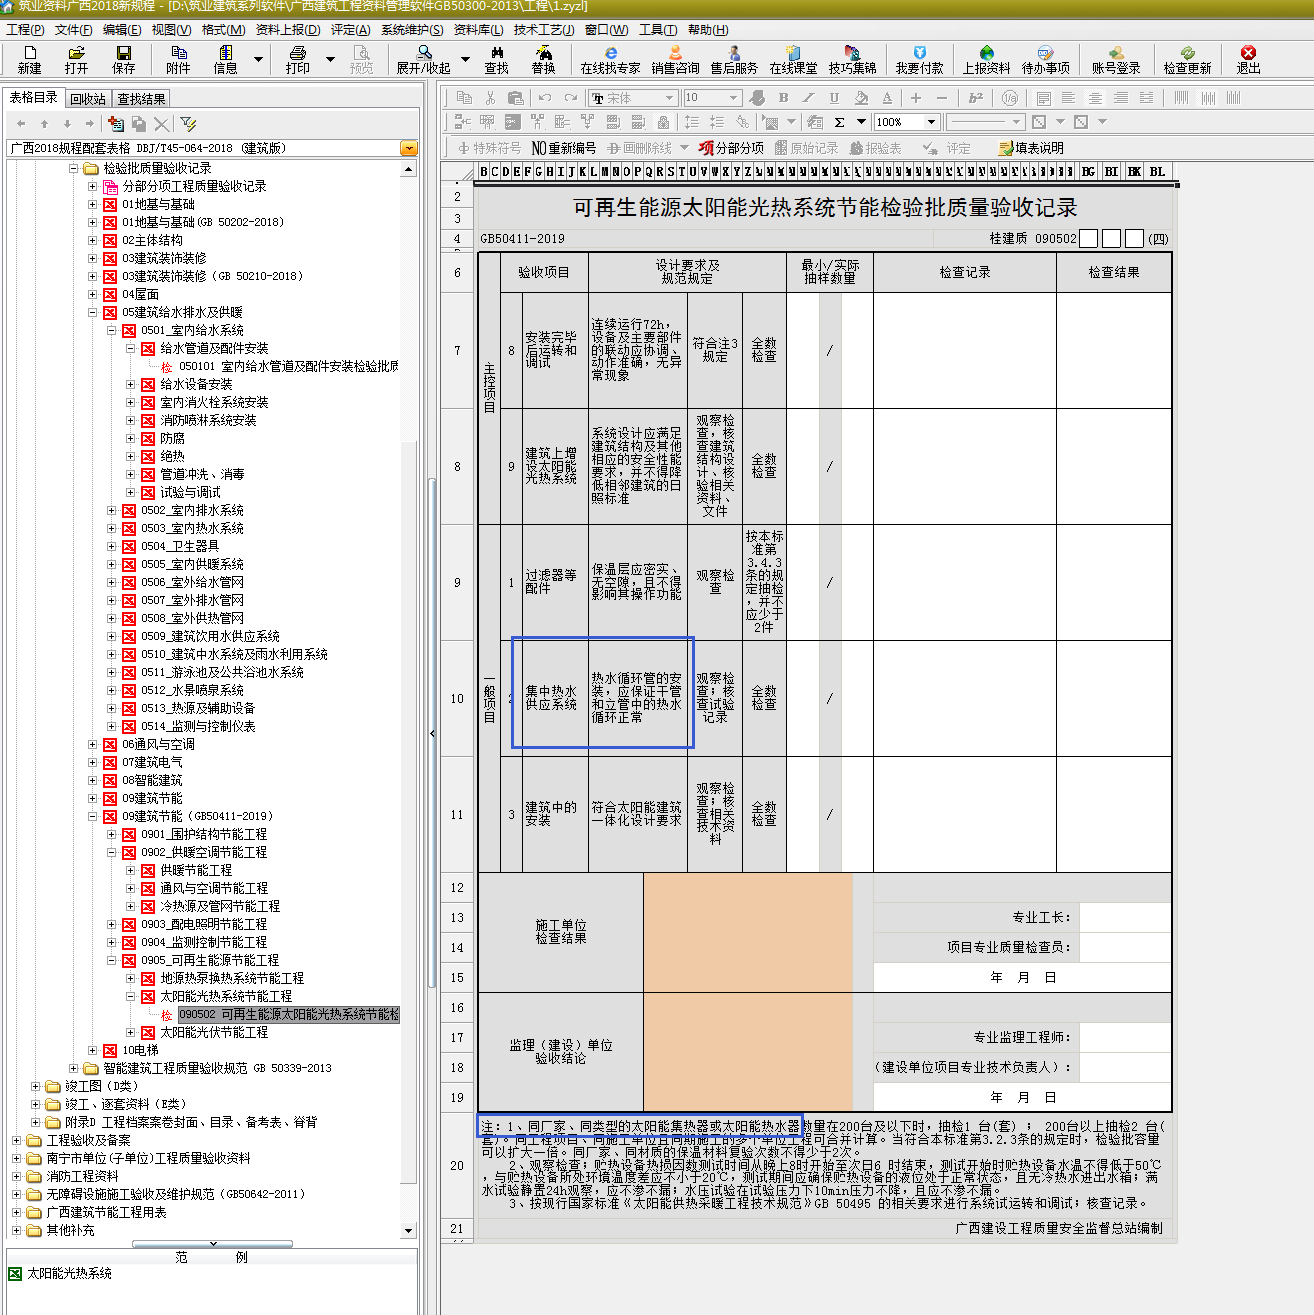Screen dimensions: 1314x1315
Task: Toggle underline formatting
Action: [x=834, y=98]
